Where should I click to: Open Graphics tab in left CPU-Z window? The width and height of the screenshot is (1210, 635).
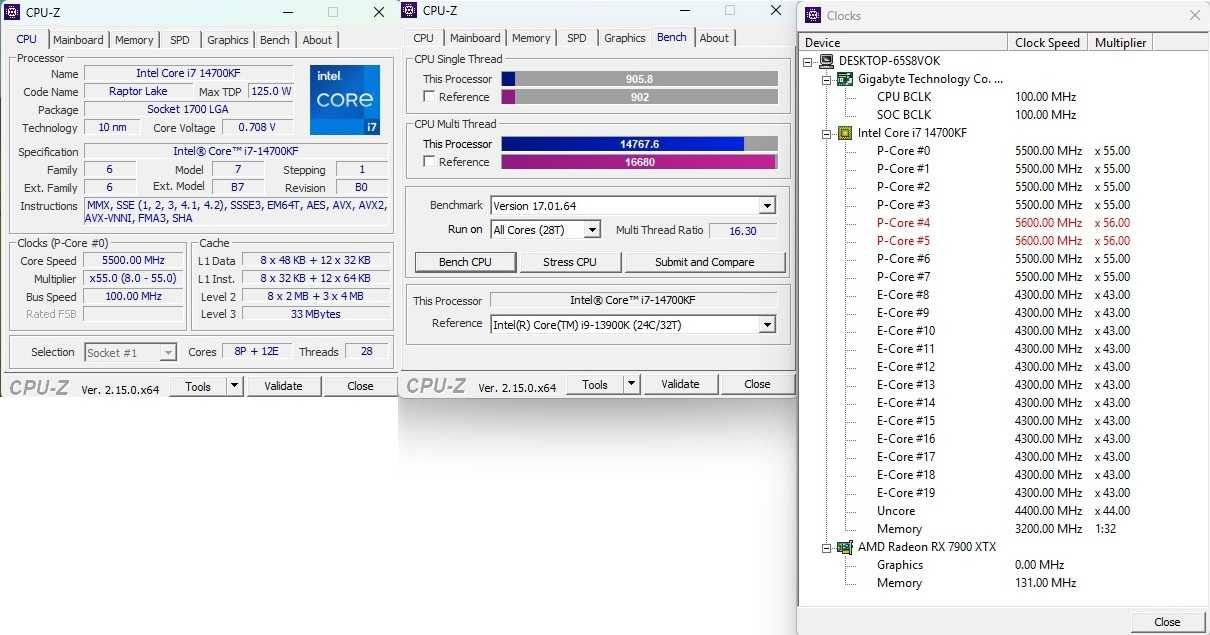pyautogui.click(x=228, y=40)
